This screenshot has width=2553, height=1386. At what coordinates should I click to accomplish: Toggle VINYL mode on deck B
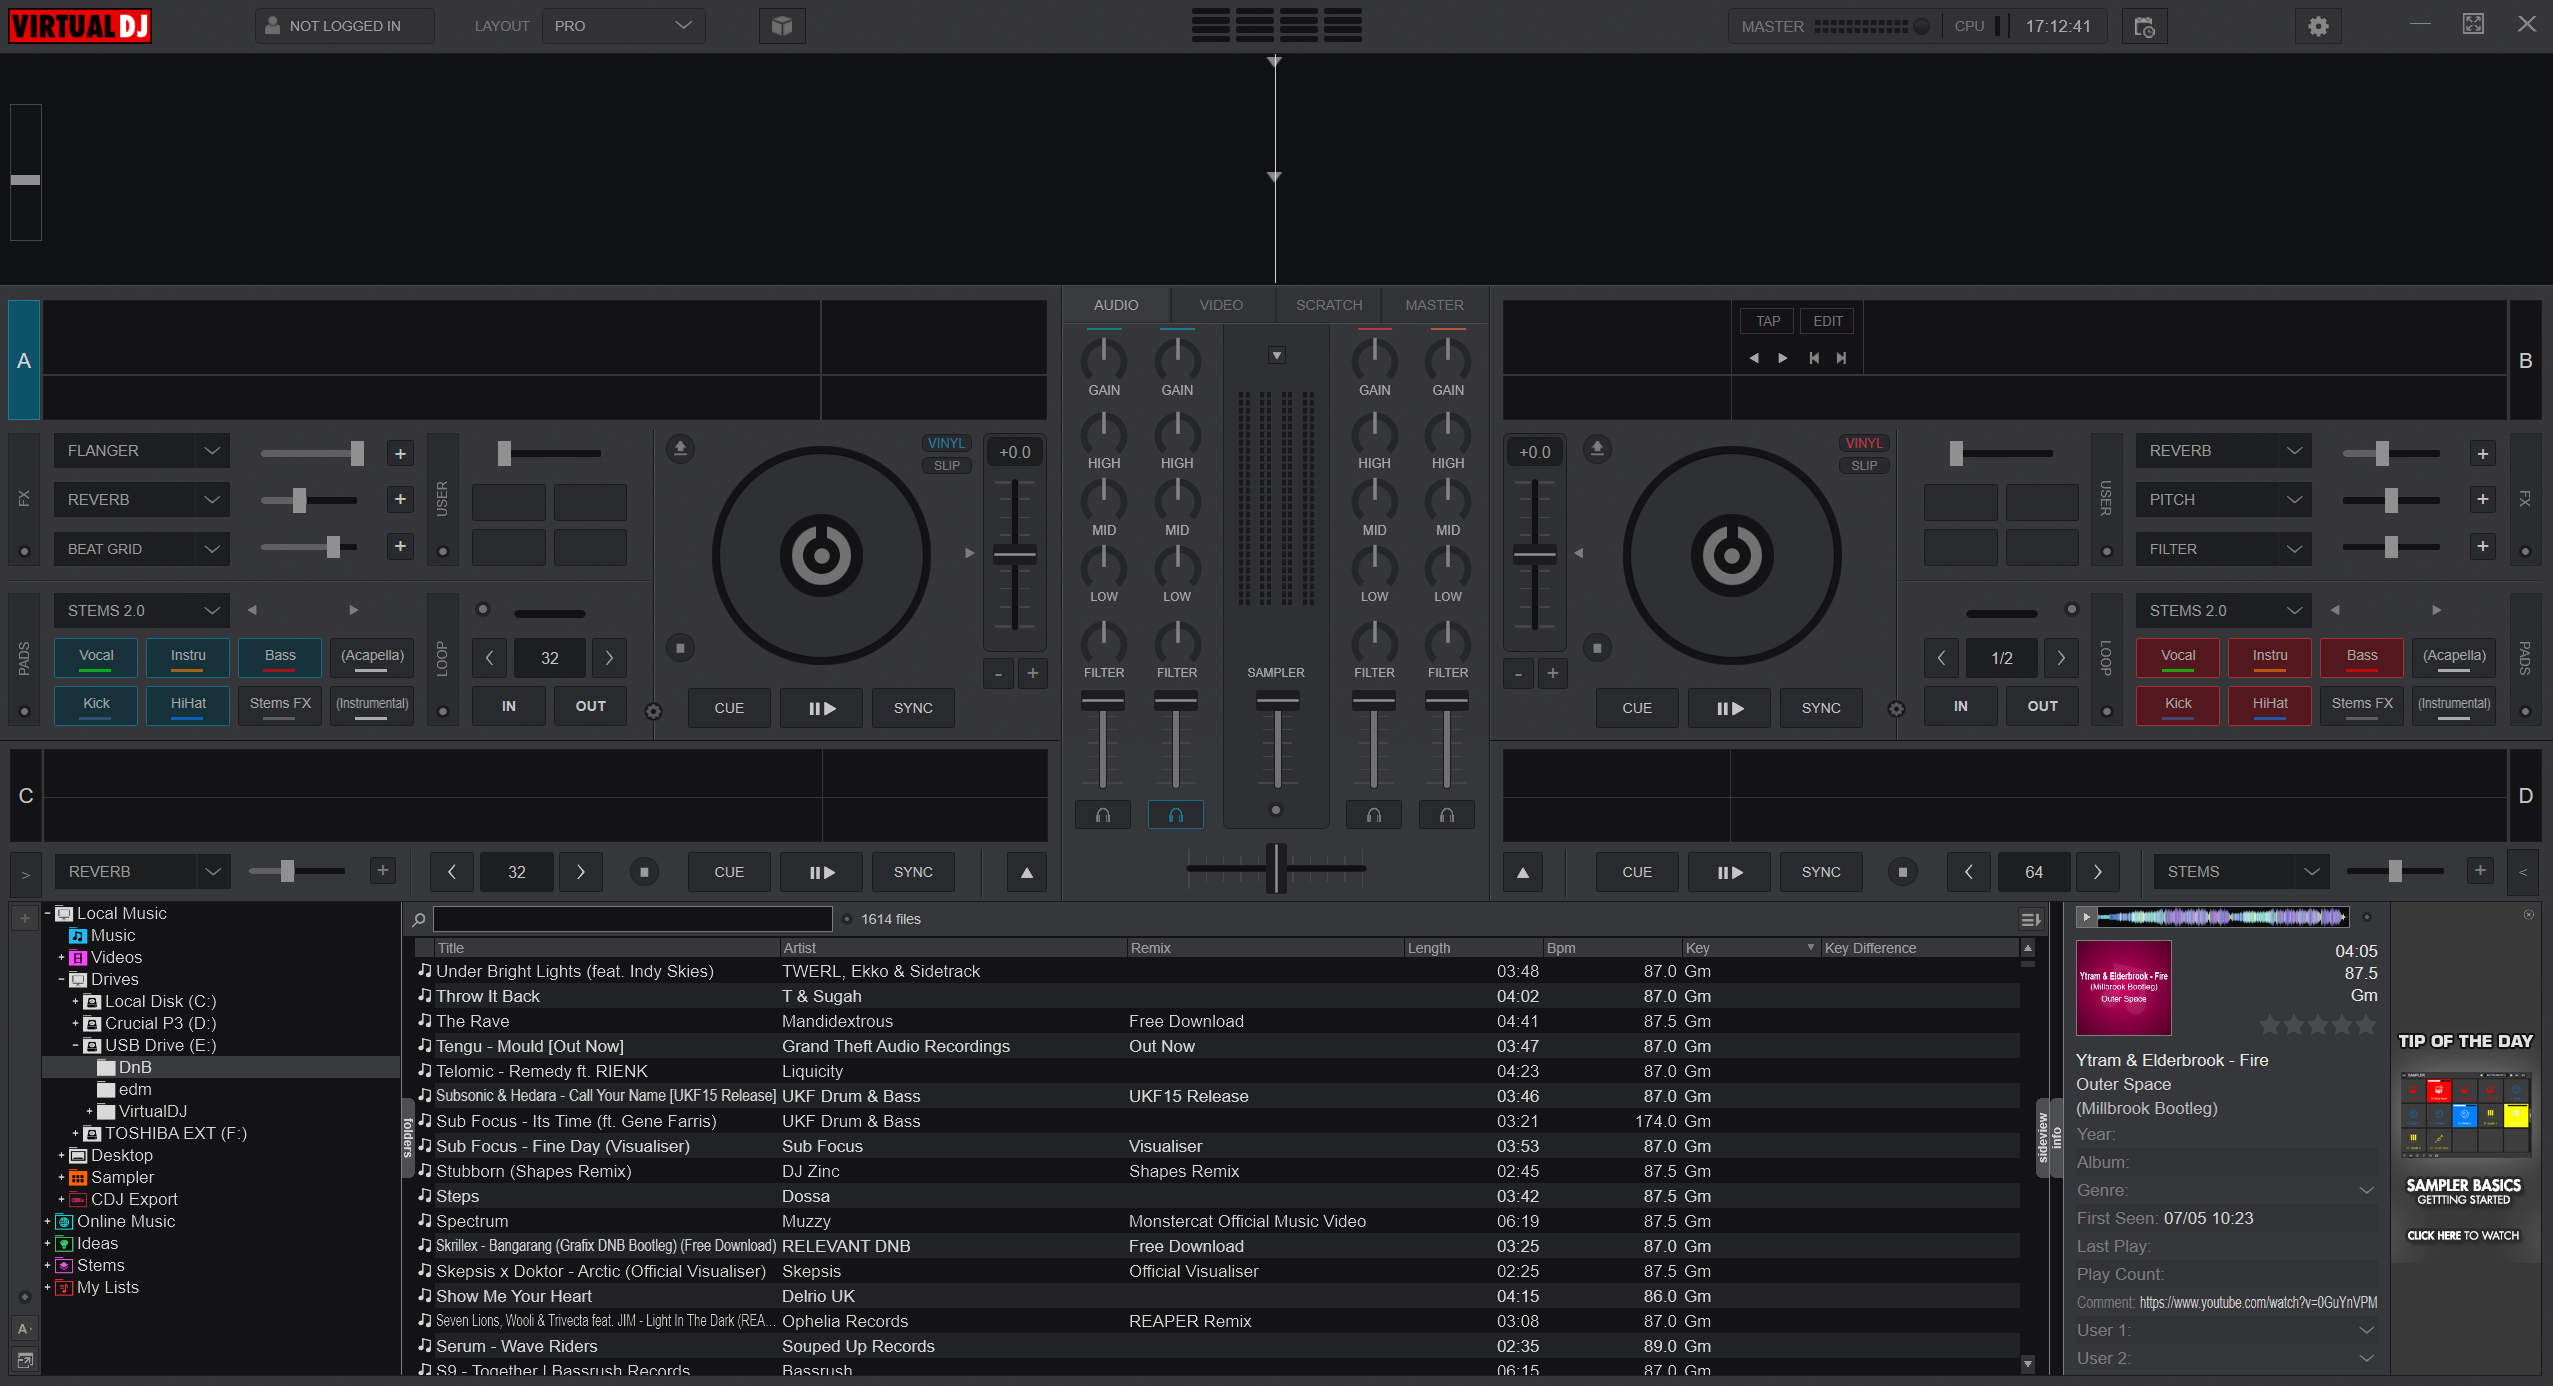pyautogui.click(x=1863, y=443)
